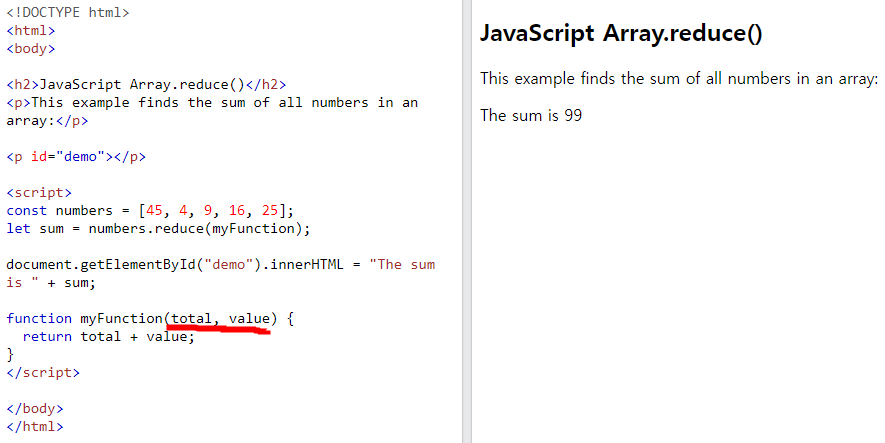This screenshot has width=885, height=443.
Task: Click the "<!DOCTYPE html>" code line
Action: [68, 12]
